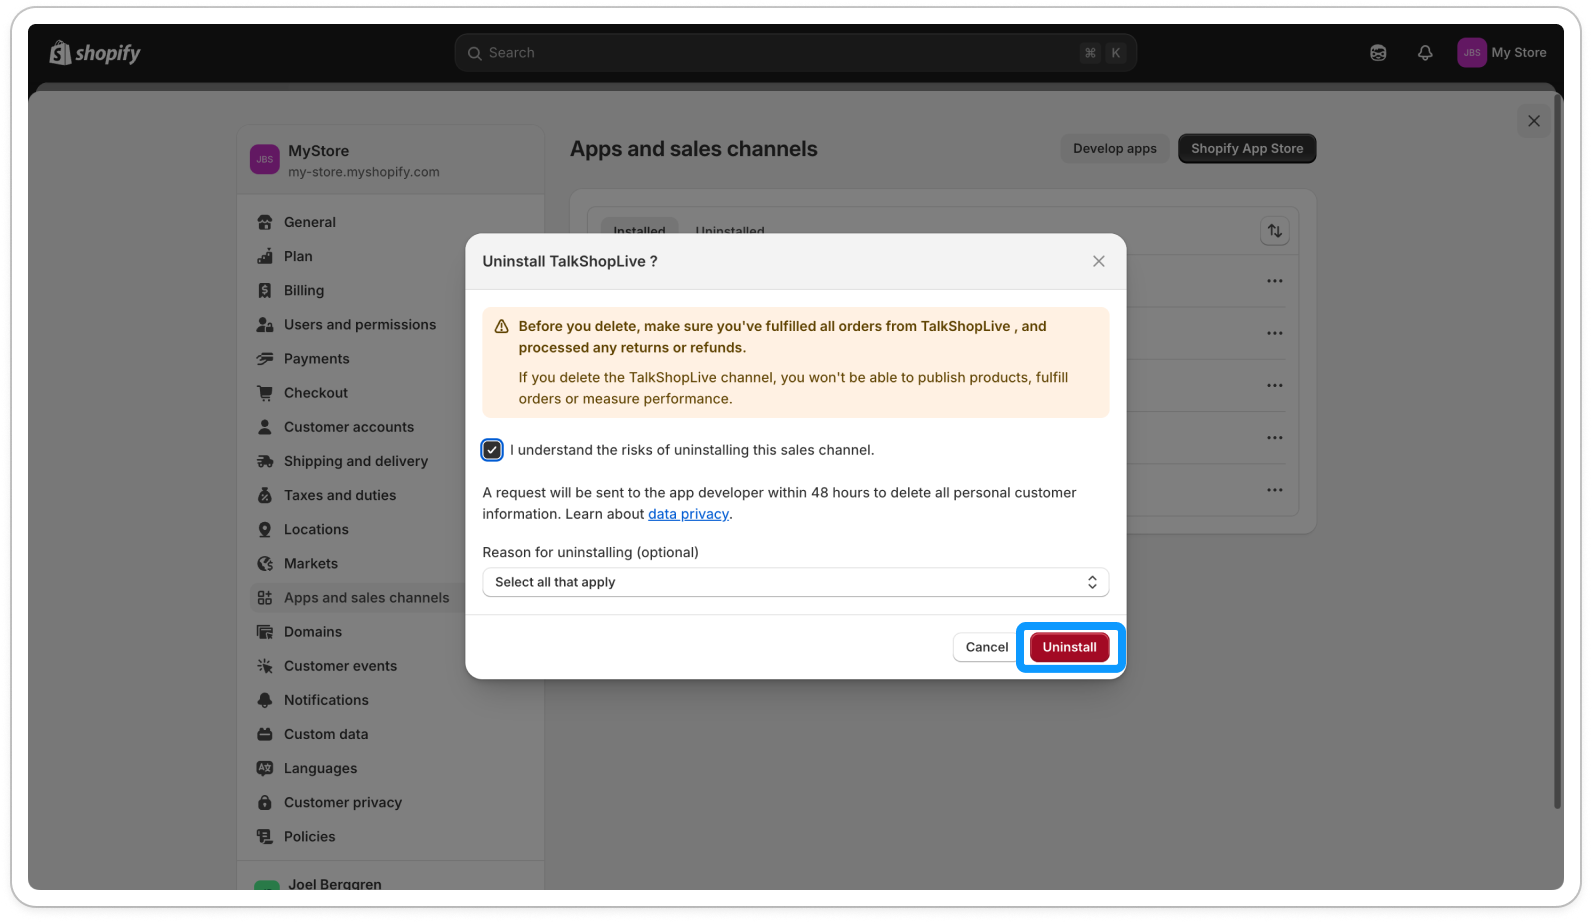The width and height of the screenshot is (1592, 922).
Task: Click the MyStore avatar in sidebar
Action: (265, 159)
